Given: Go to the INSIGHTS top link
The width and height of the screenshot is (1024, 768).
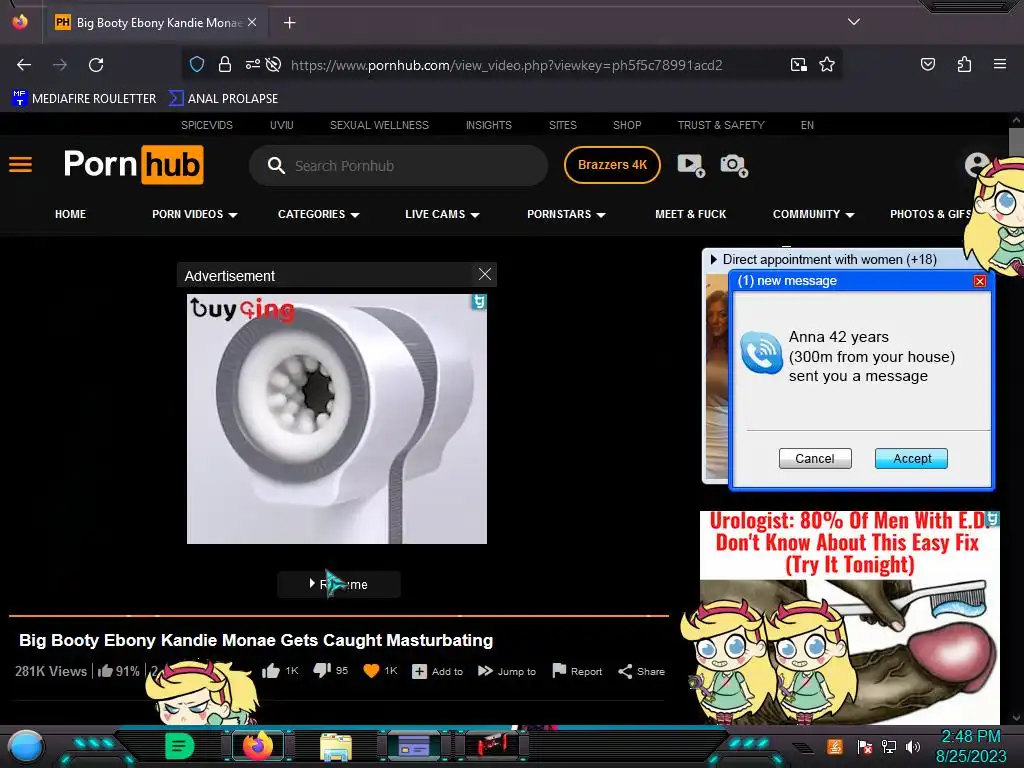Looking at the screenshot, I should [x=488, y=125].
